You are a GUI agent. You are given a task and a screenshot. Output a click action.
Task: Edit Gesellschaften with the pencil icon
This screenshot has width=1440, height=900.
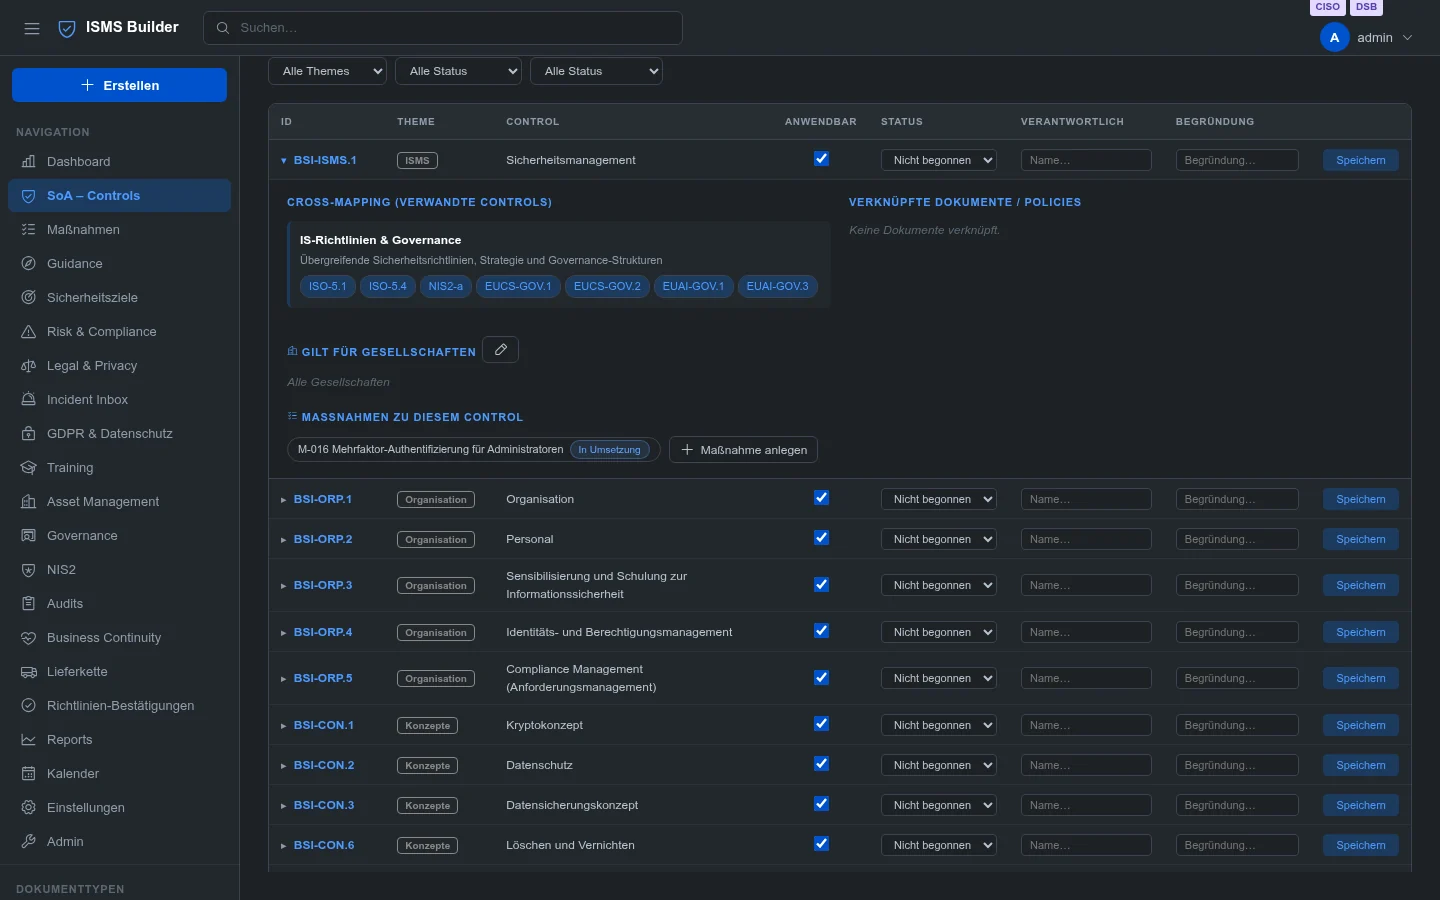[500, 350]
